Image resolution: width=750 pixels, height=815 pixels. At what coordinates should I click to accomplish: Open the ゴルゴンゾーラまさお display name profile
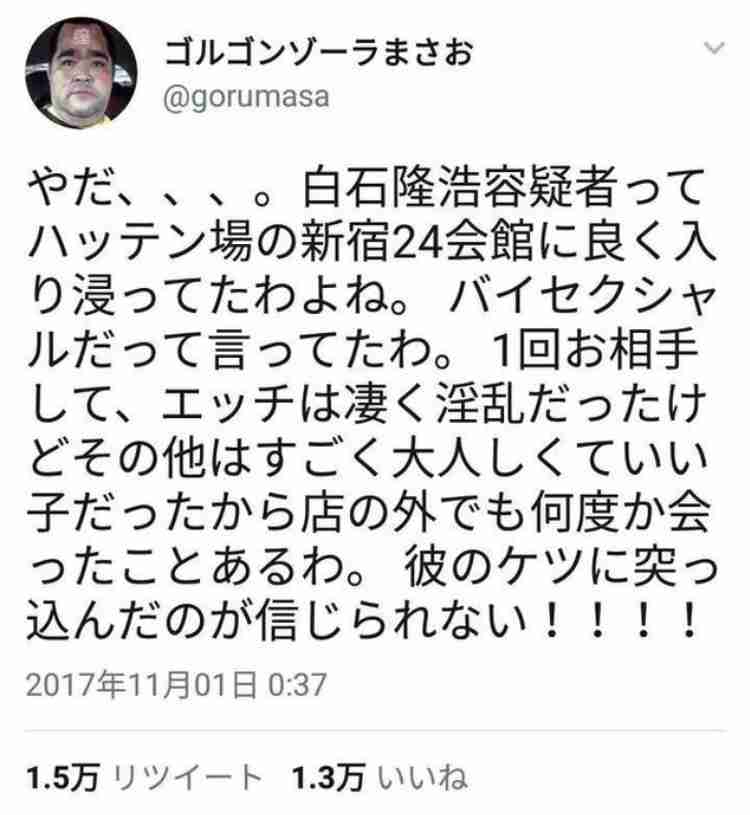[x=318, y=52]
